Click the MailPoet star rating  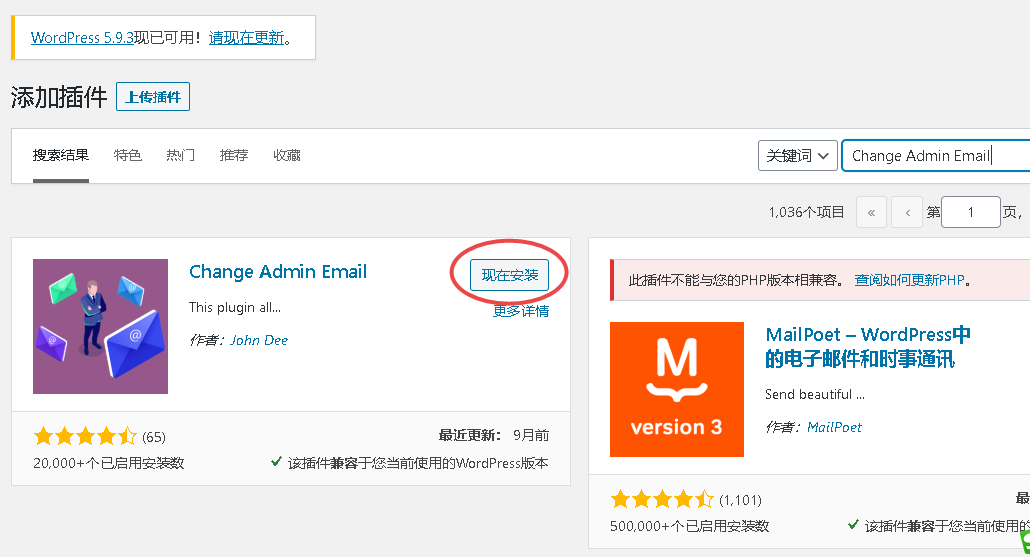[661, 498]
